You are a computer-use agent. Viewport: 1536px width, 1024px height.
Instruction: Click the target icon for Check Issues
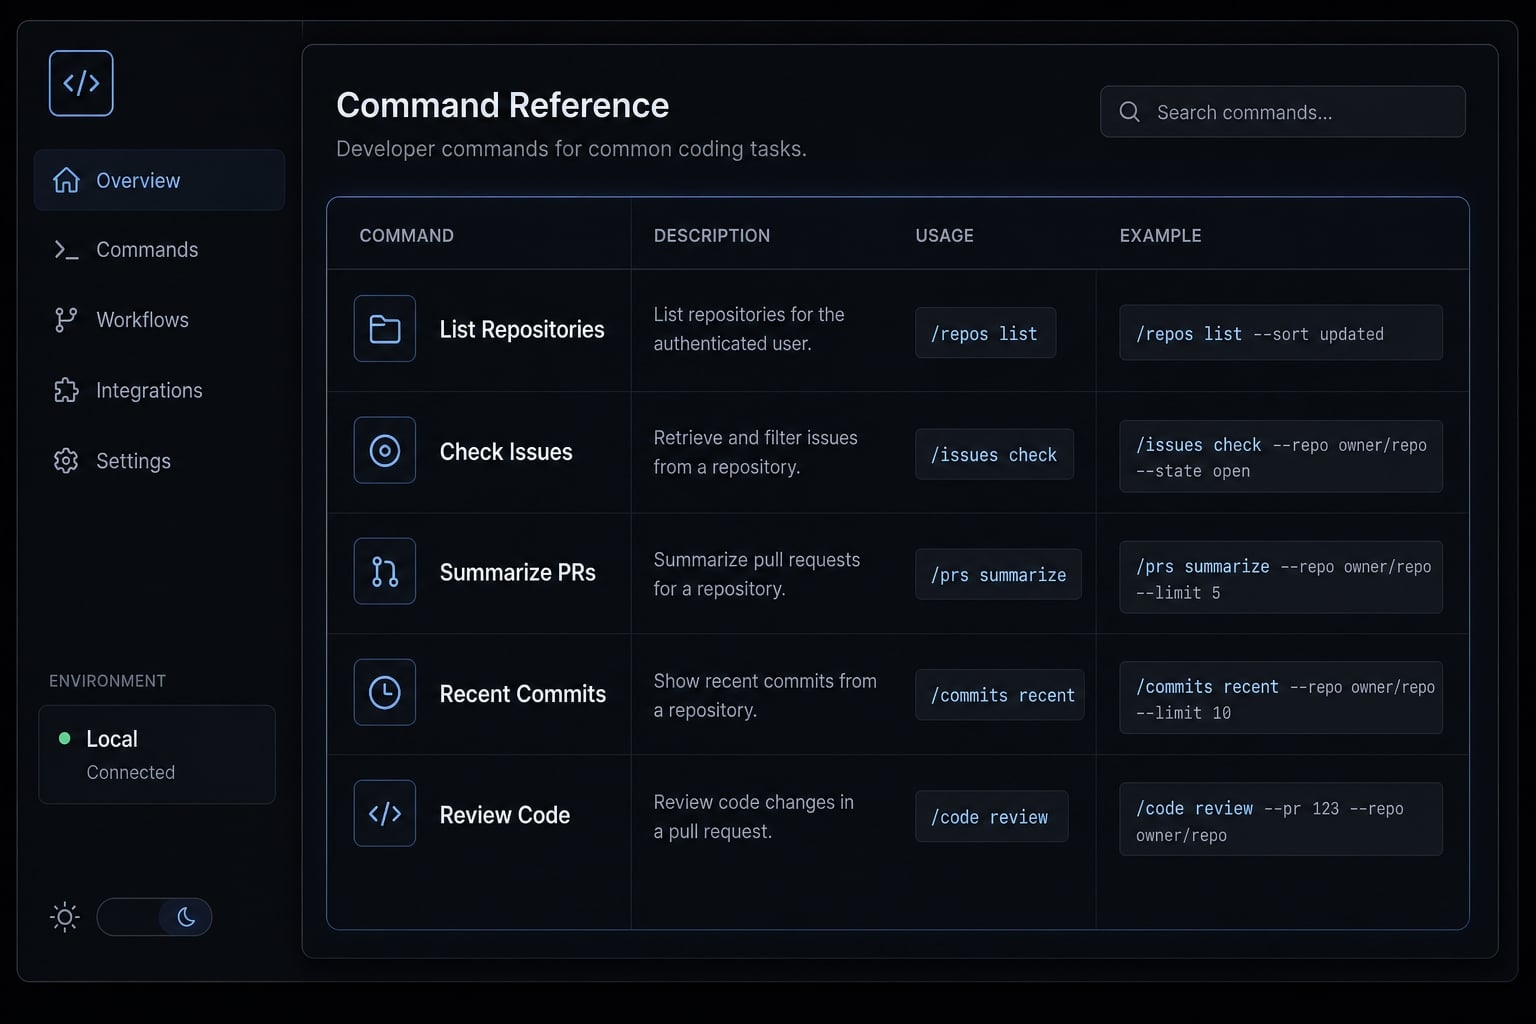(x=385, y=451)
